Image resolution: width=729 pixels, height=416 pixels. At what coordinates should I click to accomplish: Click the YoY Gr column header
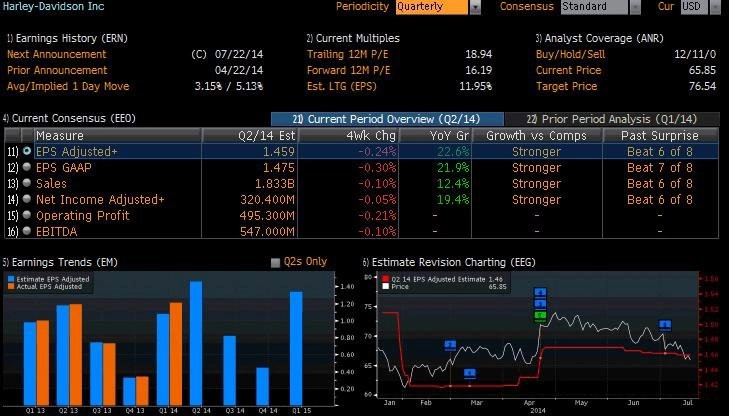435,136
